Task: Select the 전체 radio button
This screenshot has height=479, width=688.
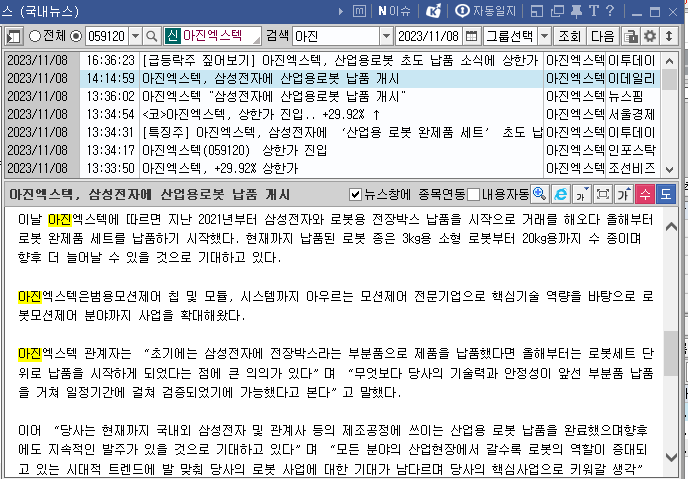Action: 35,36
